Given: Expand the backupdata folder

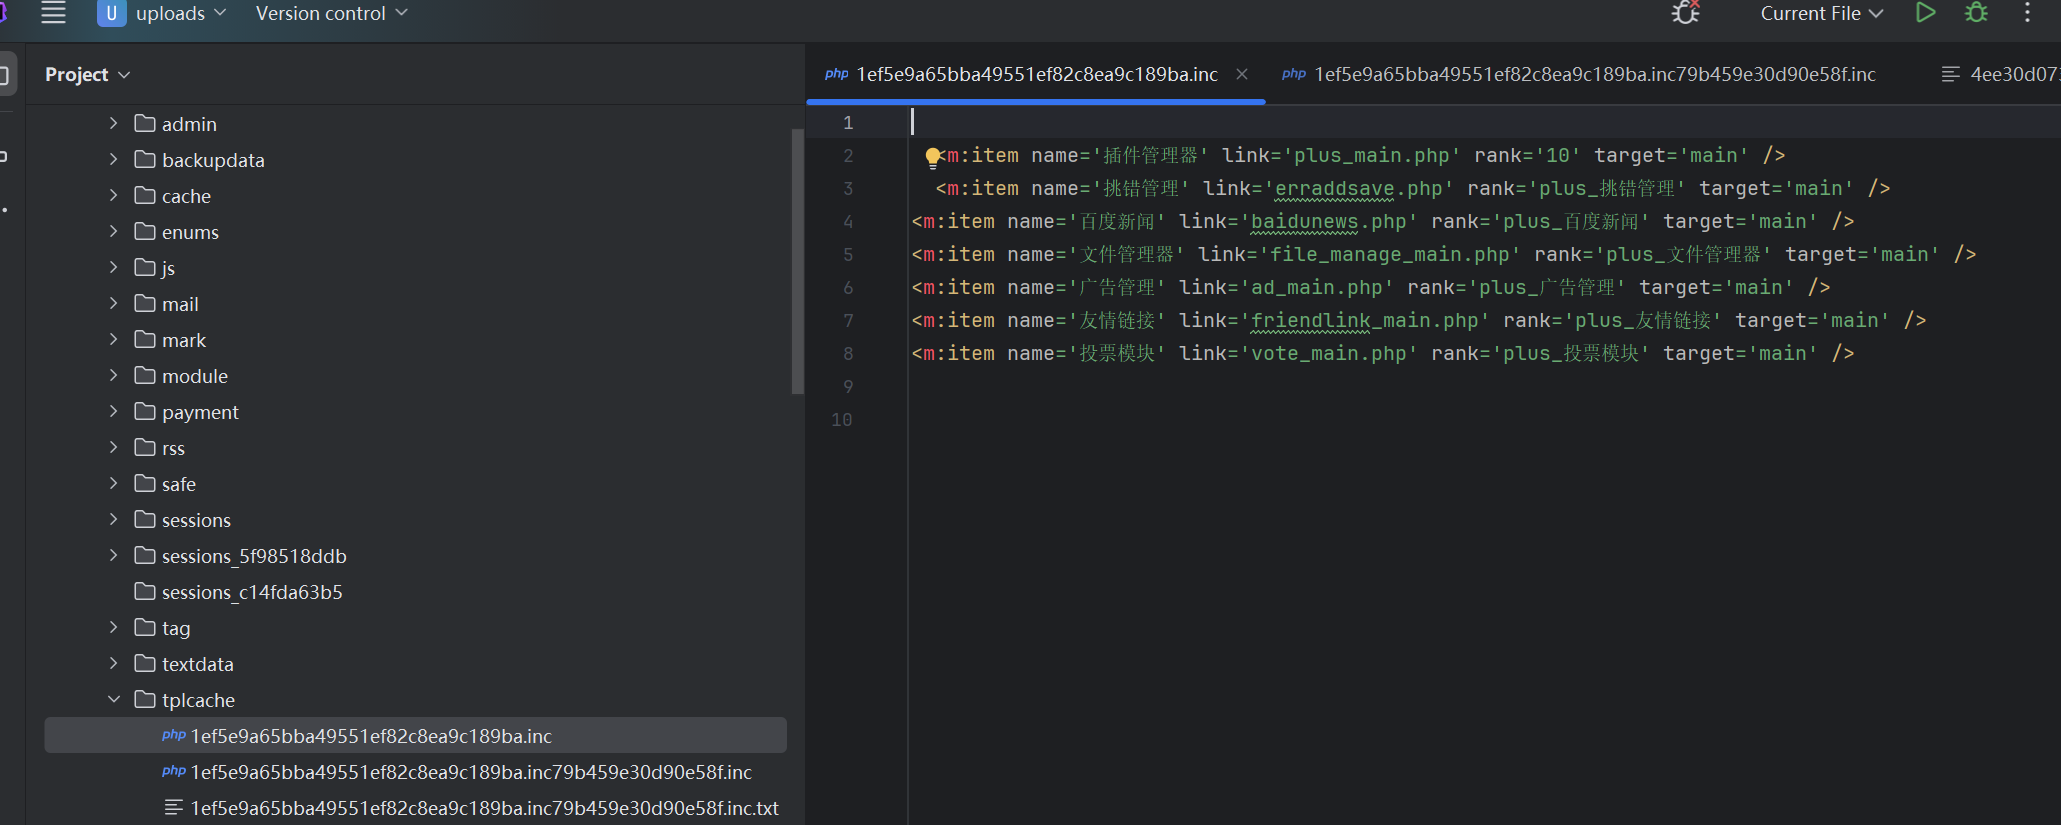Looking at the screenshot, I should [x=113, y=159].
